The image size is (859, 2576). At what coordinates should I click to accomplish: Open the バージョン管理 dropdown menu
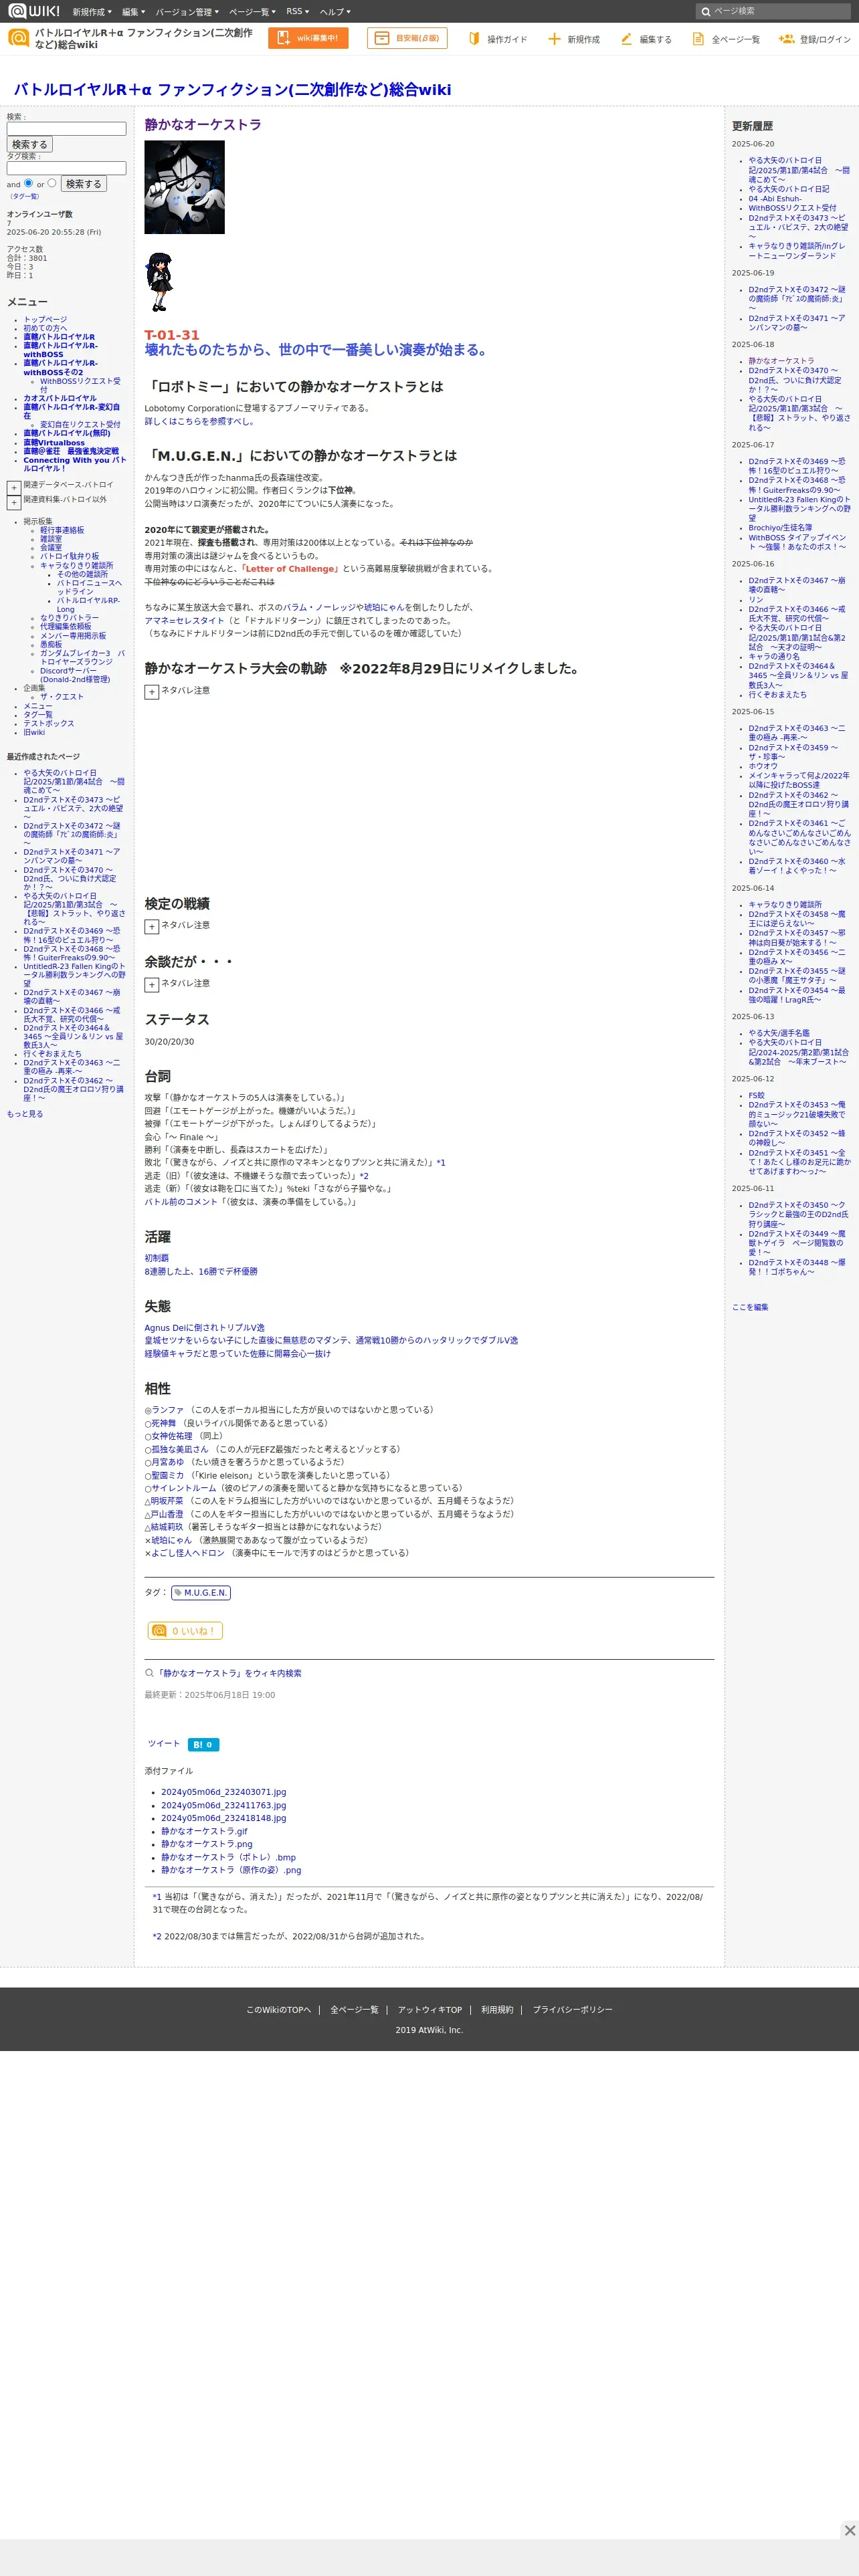click(187, 11)
